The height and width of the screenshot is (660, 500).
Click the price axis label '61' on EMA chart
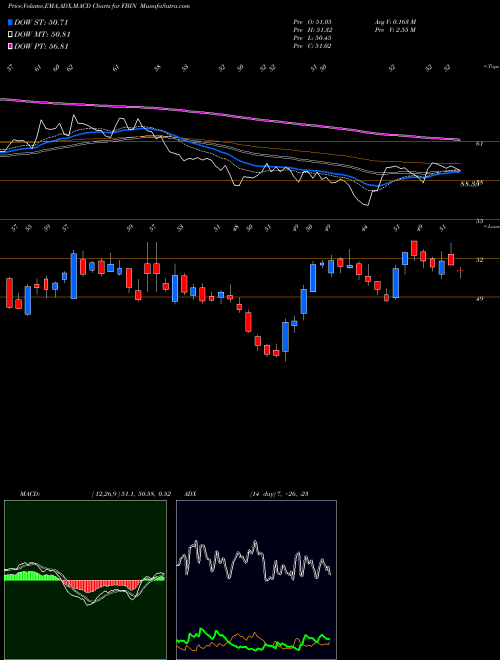click(479, 144)
